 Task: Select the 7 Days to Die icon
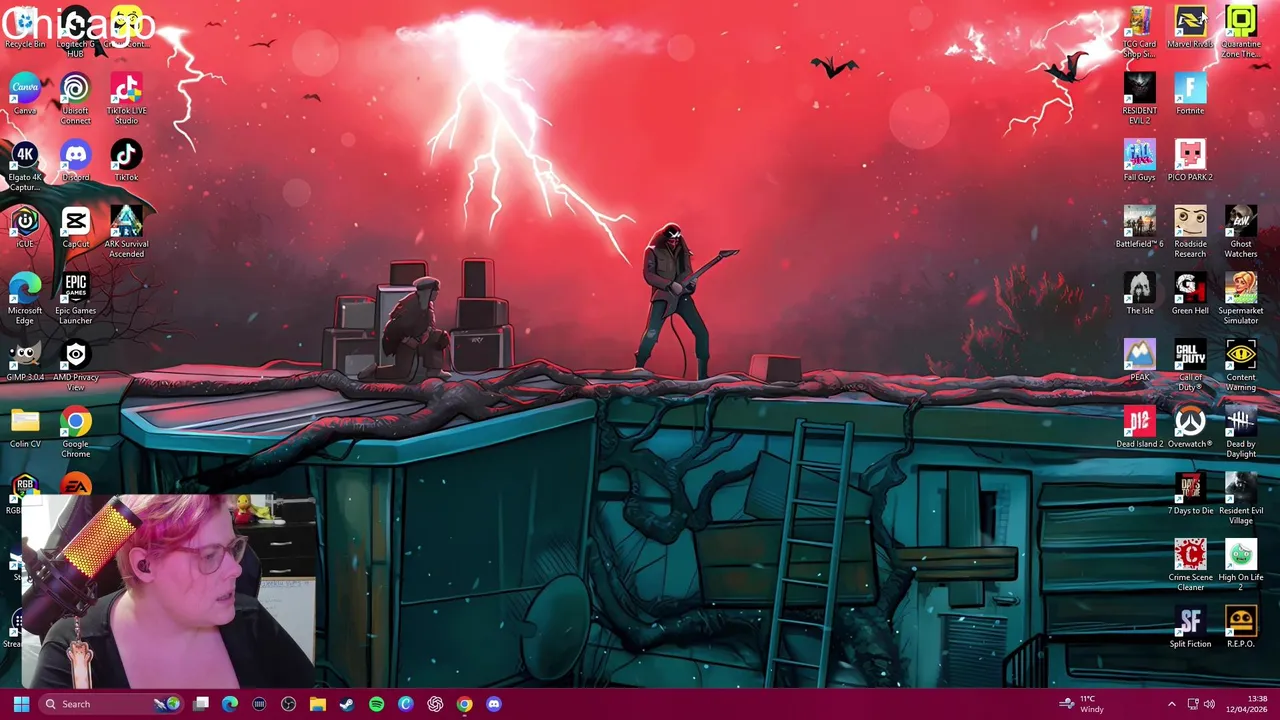click(1190, 494)
